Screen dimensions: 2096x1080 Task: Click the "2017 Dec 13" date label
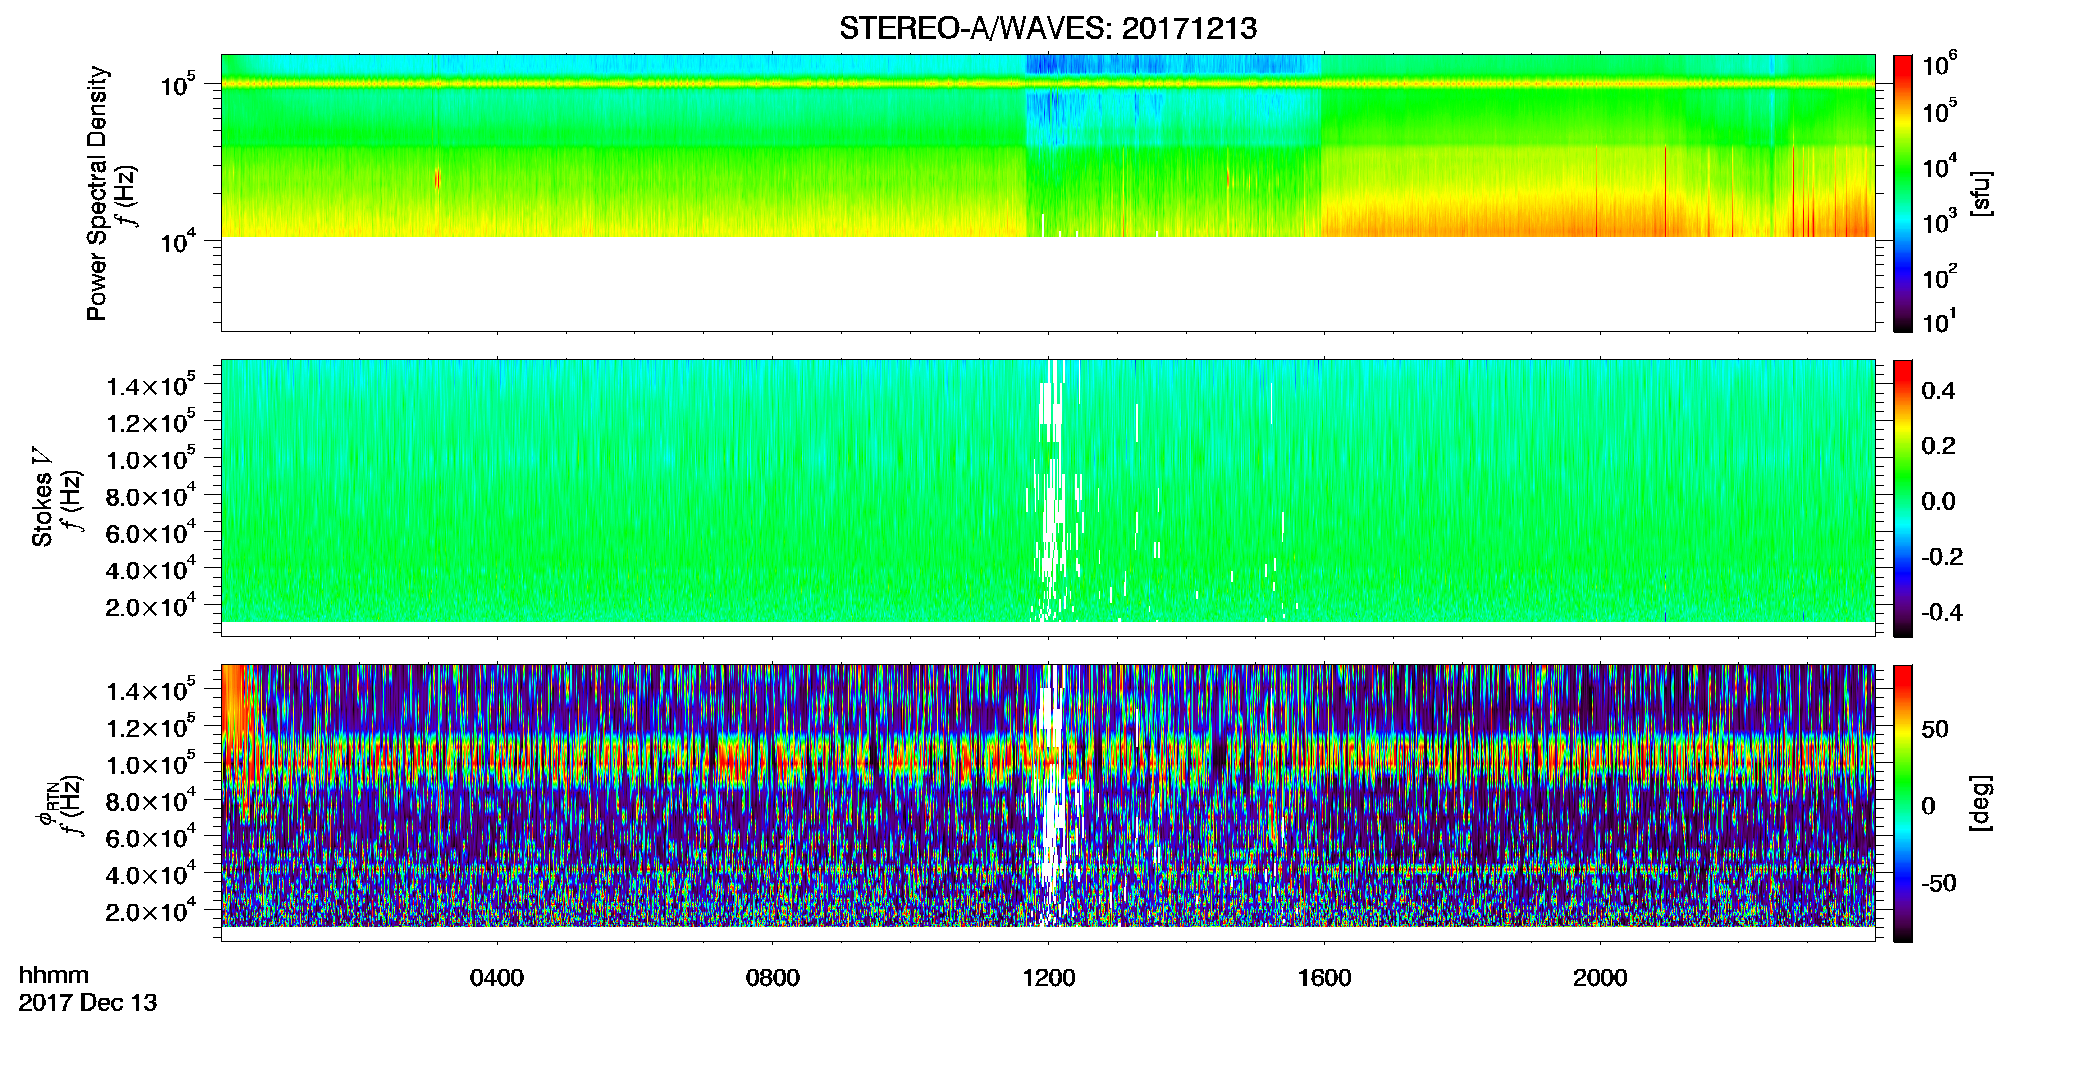[x=88, y=1003]
